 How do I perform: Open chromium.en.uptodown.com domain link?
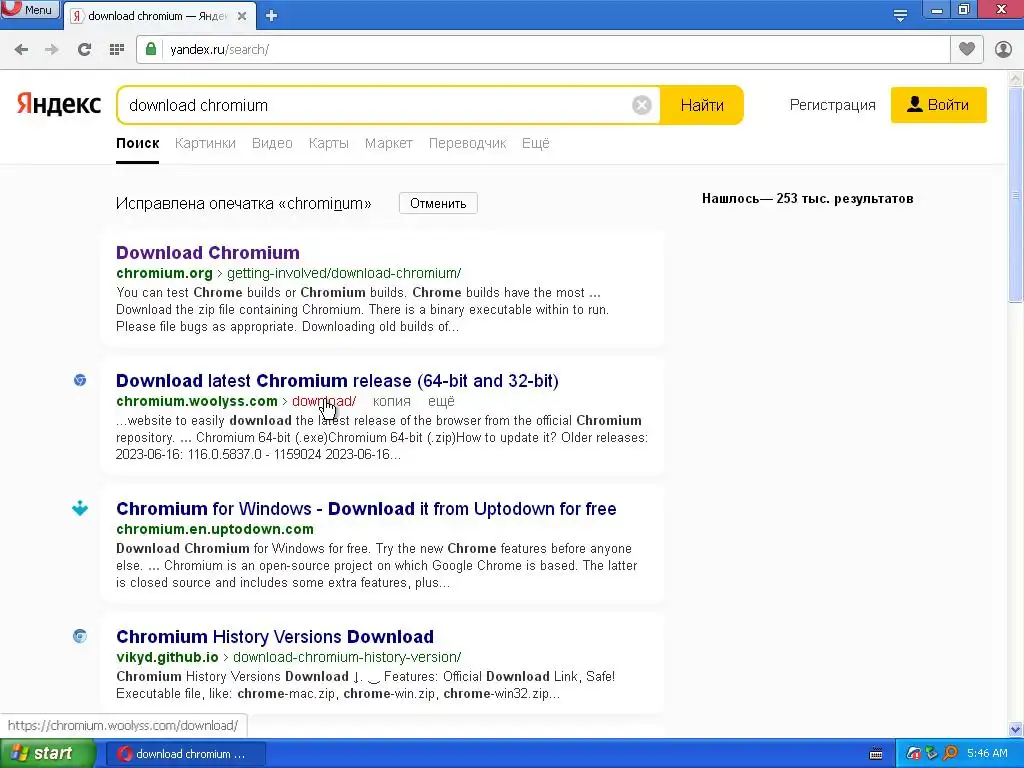point(215,529)
